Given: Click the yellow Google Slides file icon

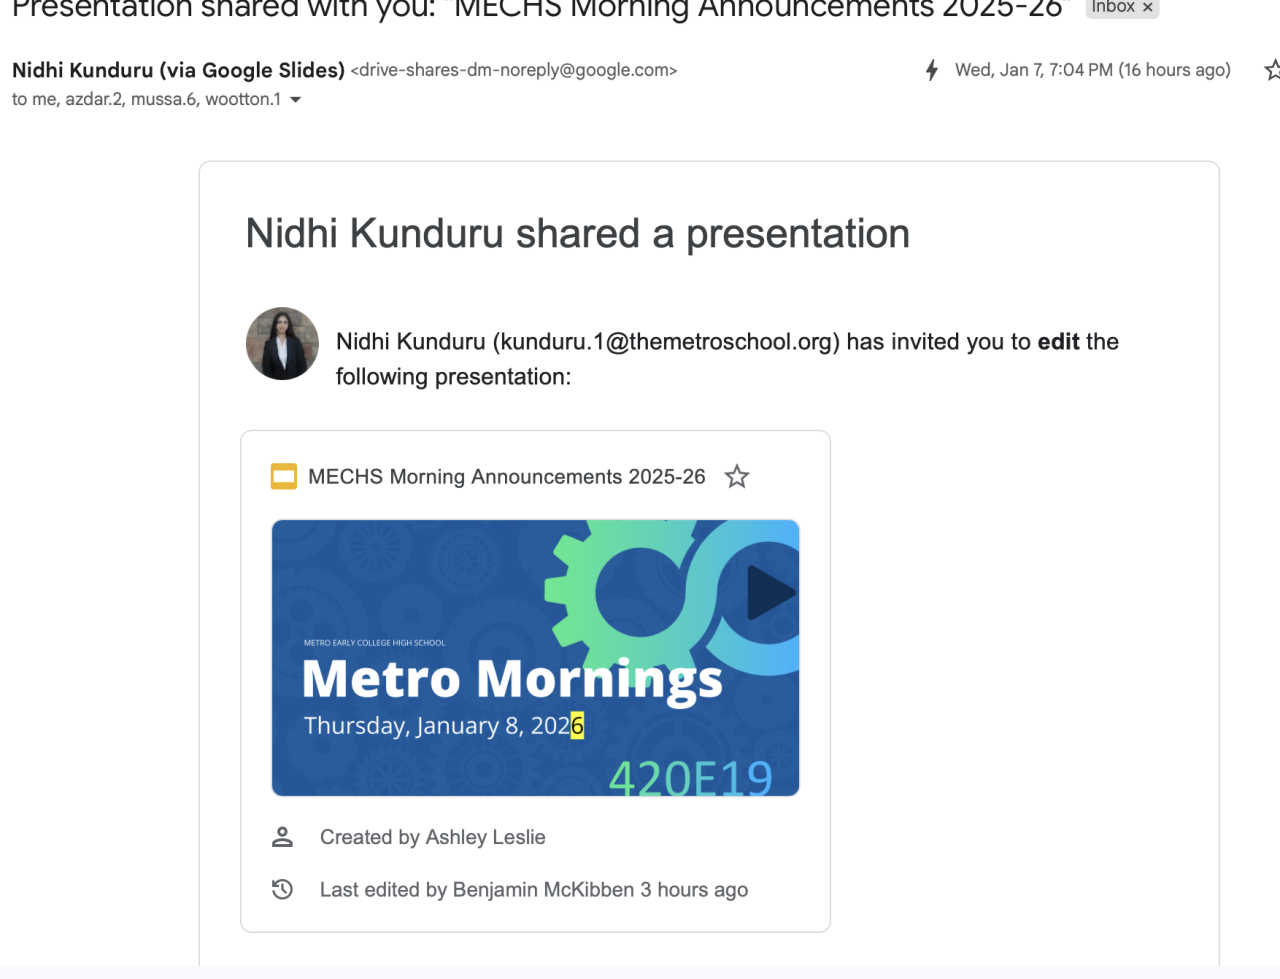Looking at the screenshot, I should [x=284, y=477].
